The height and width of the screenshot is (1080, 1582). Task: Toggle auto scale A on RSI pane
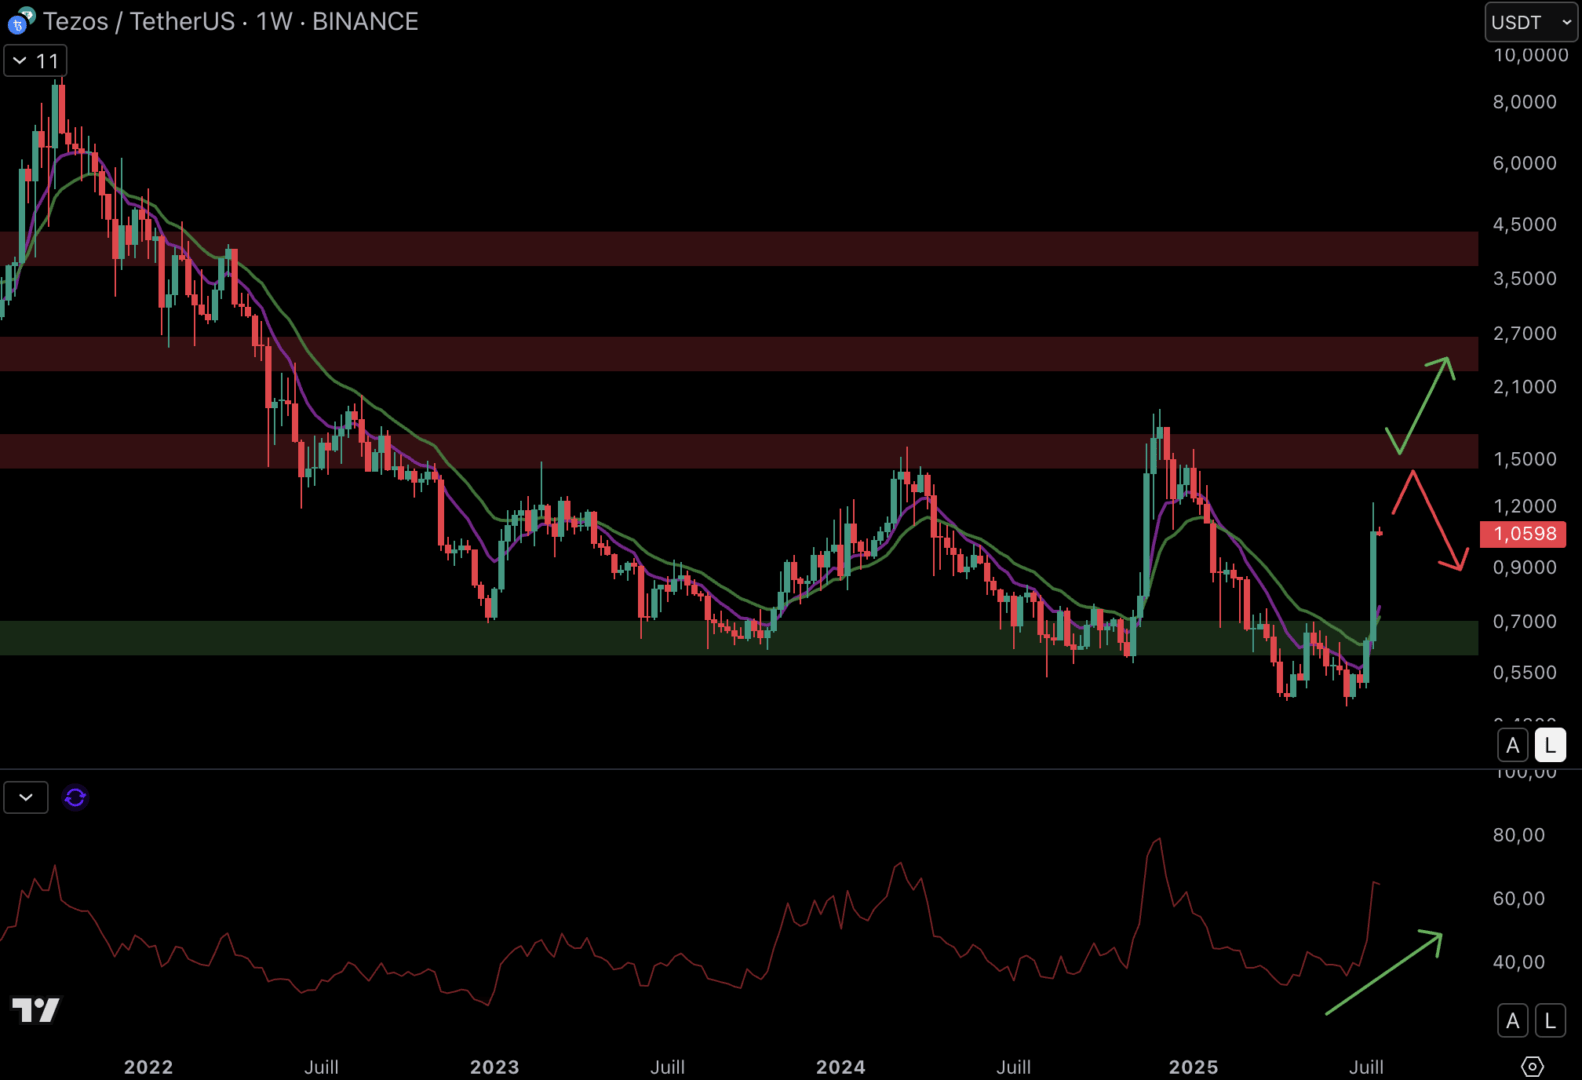(1513, 1021)
